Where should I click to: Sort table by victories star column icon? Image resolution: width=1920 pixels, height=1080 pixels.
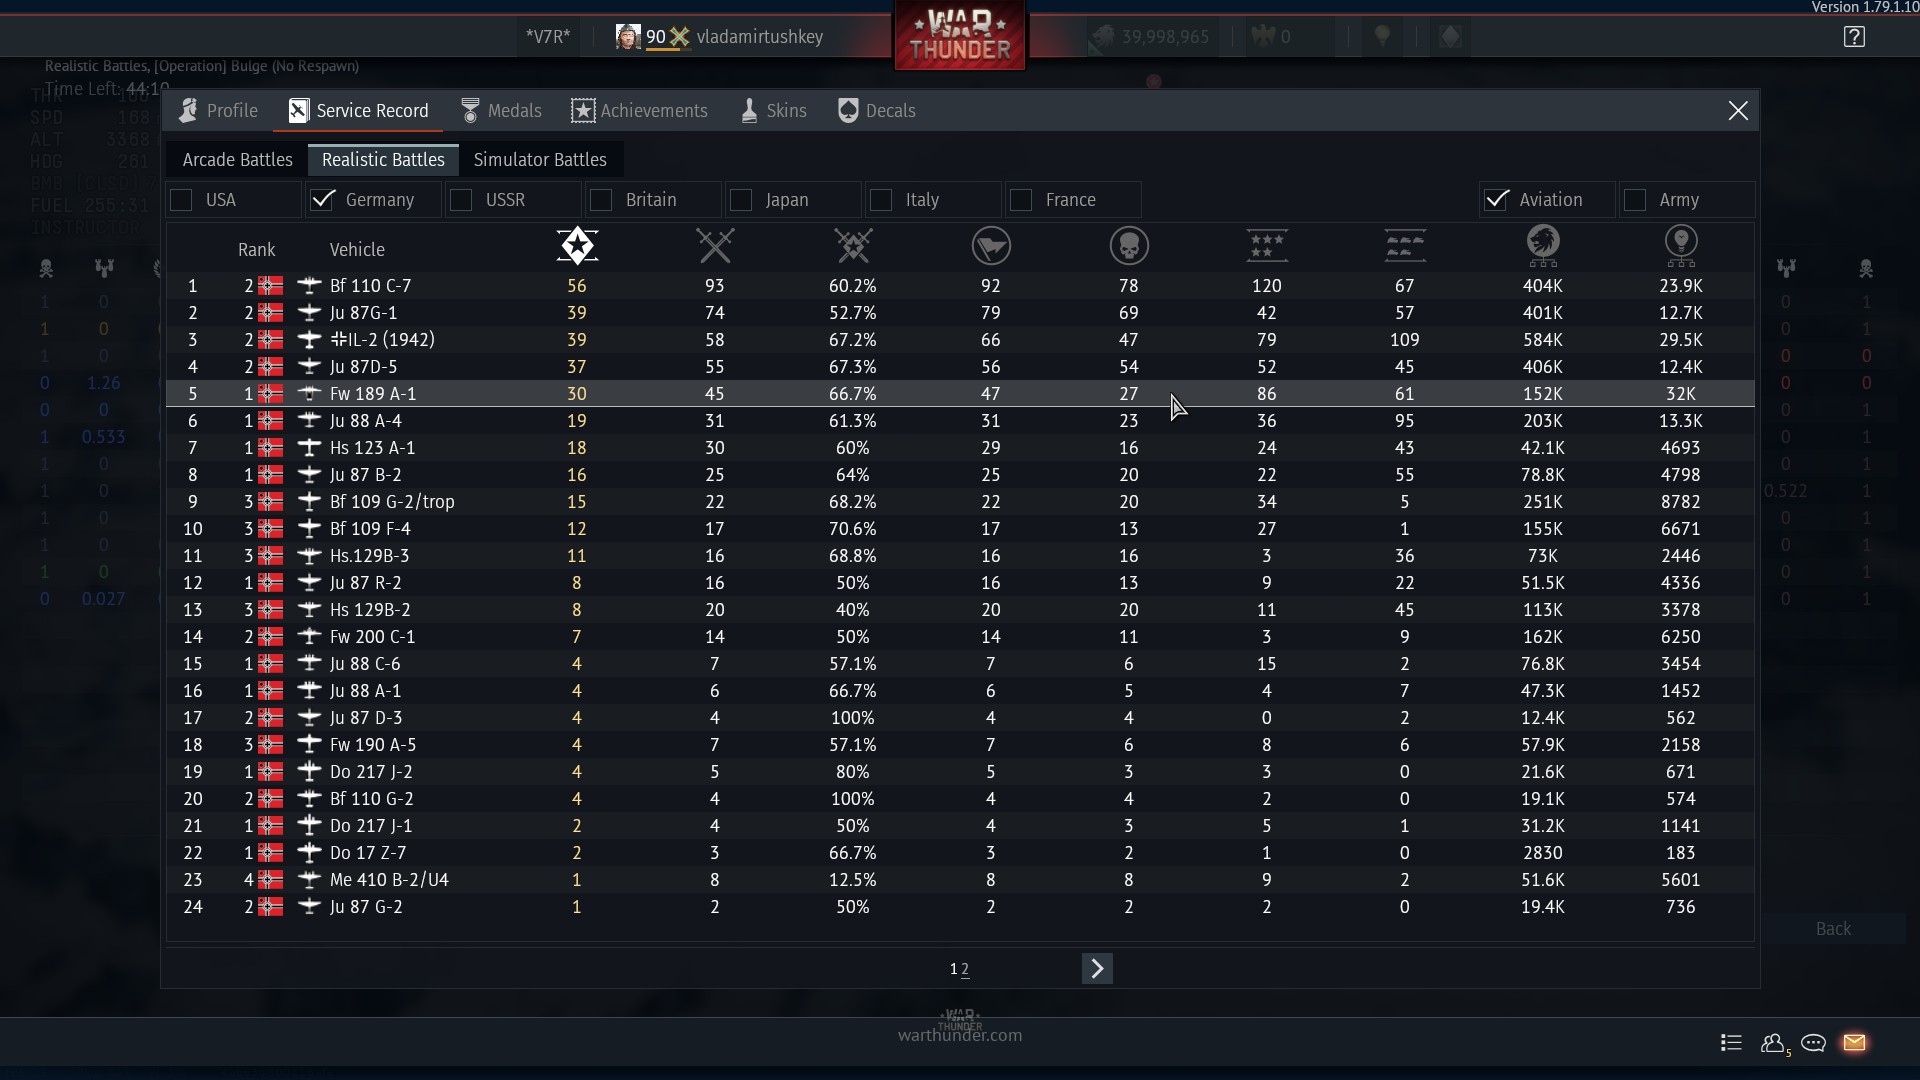tap(577, 246)
